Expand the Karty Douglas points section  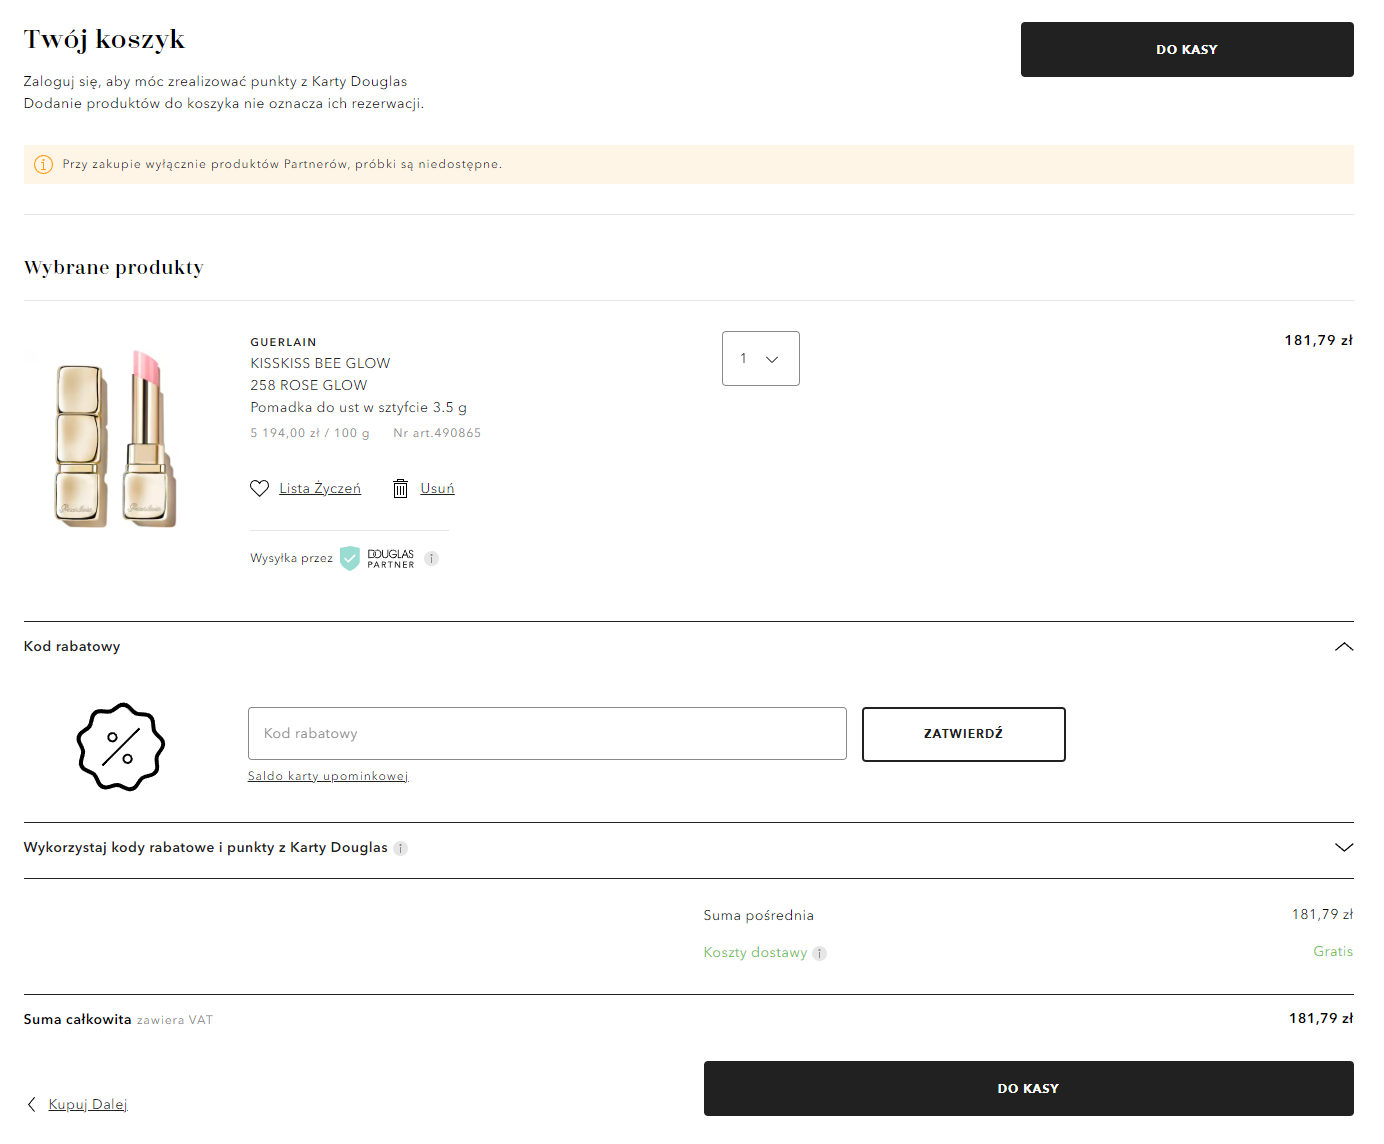(x=1343, y=848)
